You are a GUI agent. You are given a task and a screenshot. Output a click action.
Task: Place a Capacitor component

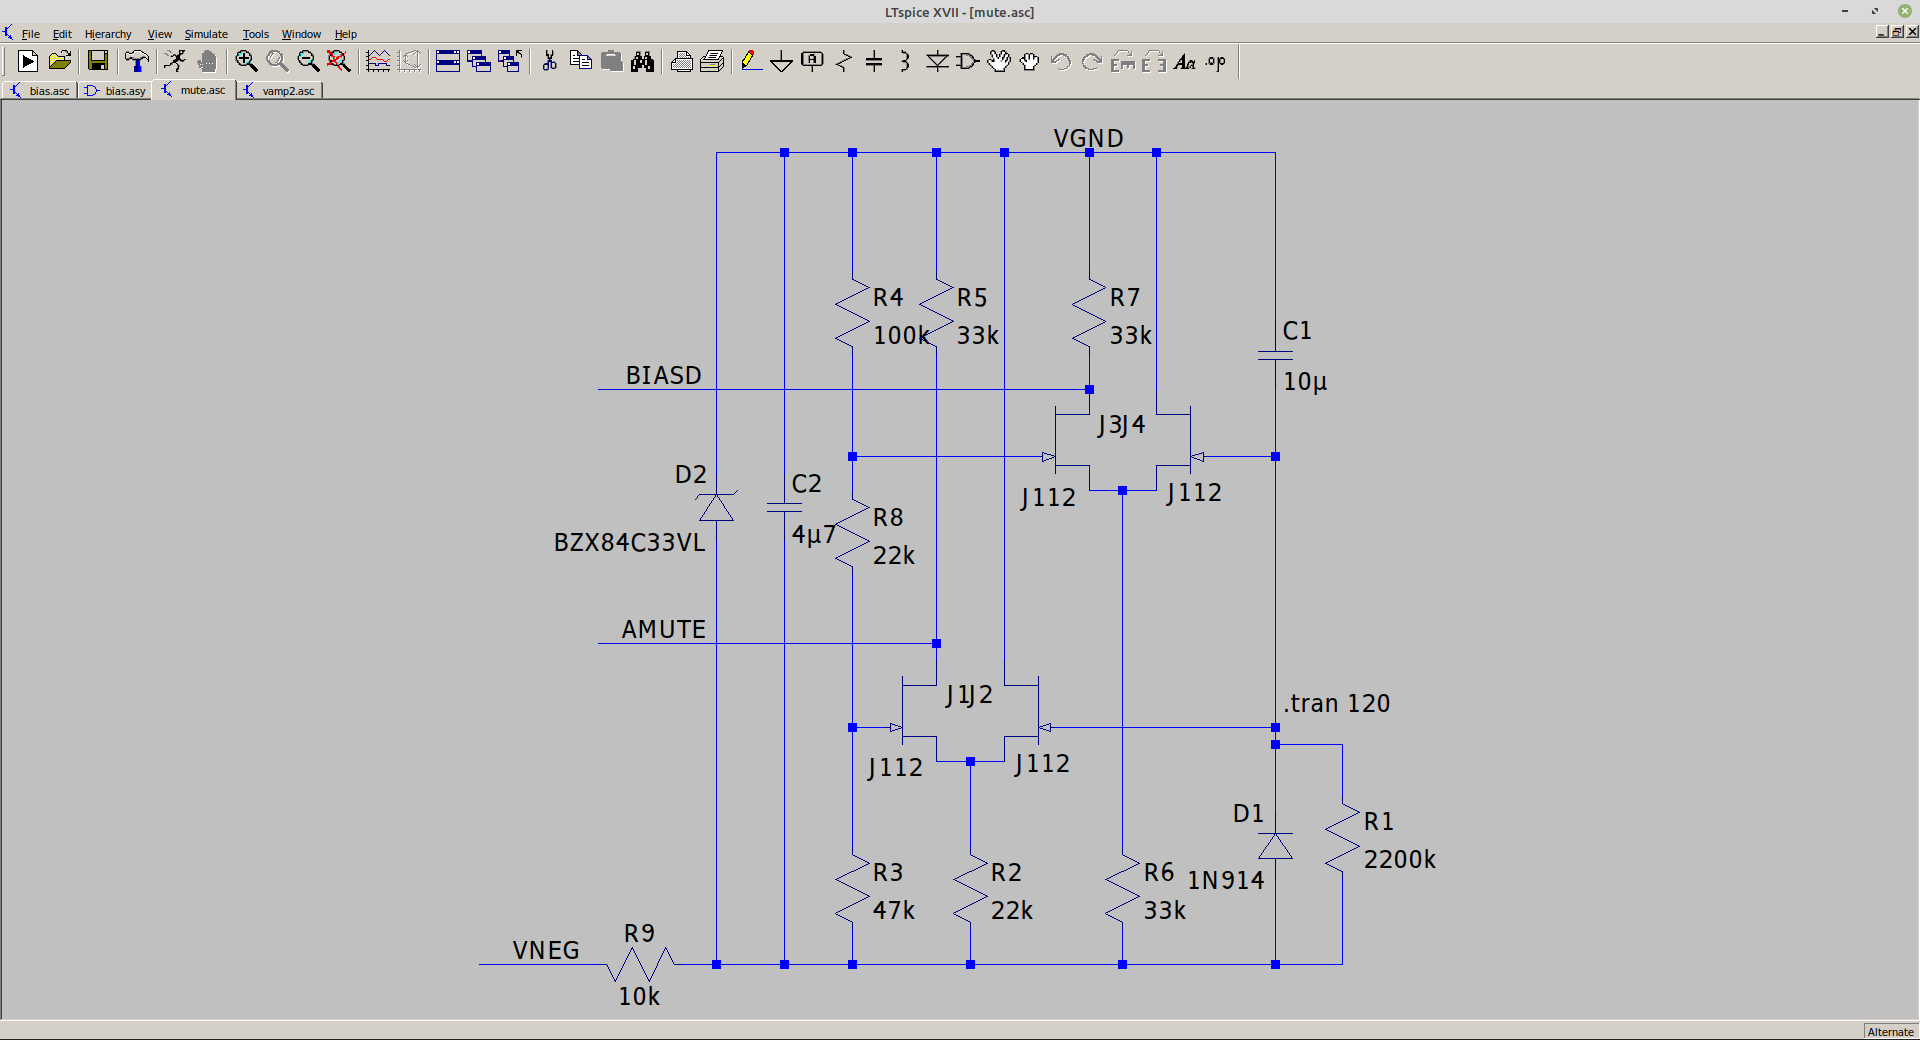874,61
